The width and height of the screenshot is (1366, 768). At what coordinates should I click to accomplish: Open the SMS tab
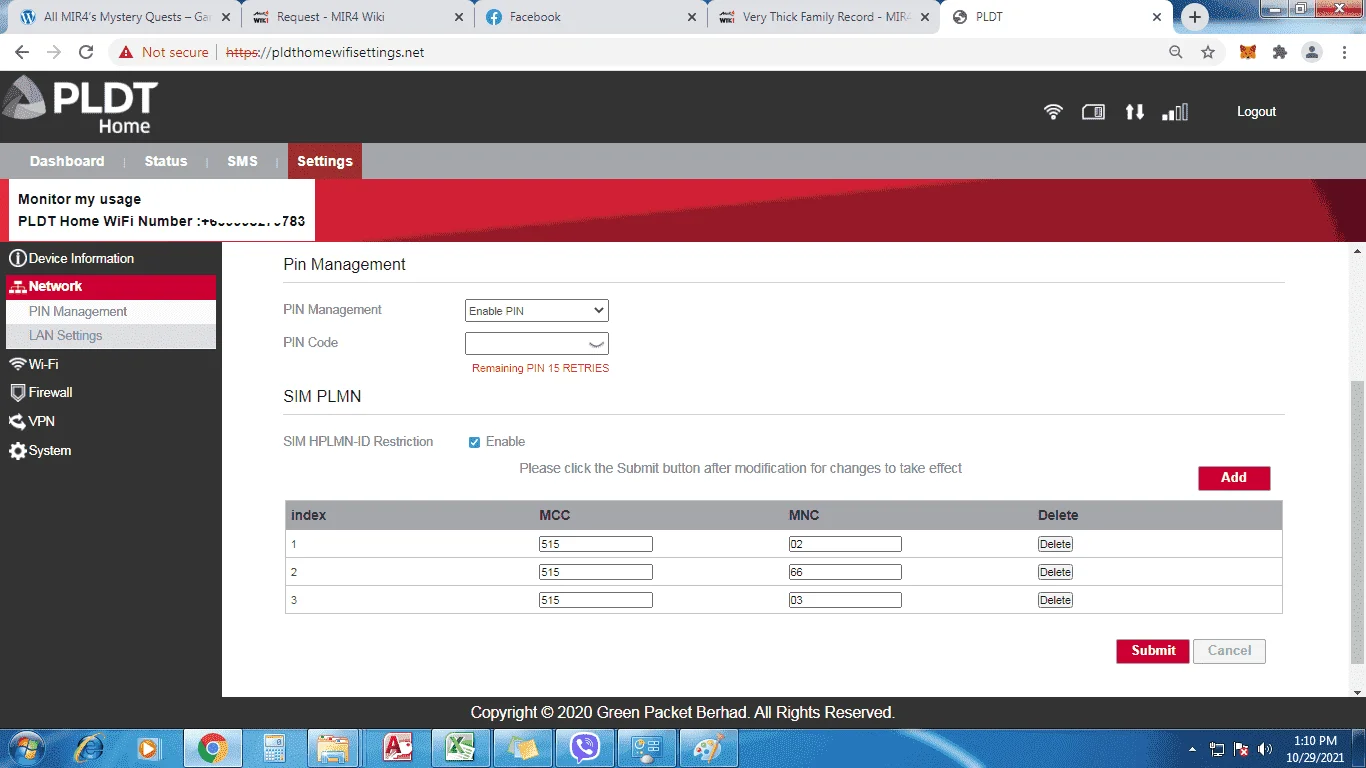click(243, 161)
